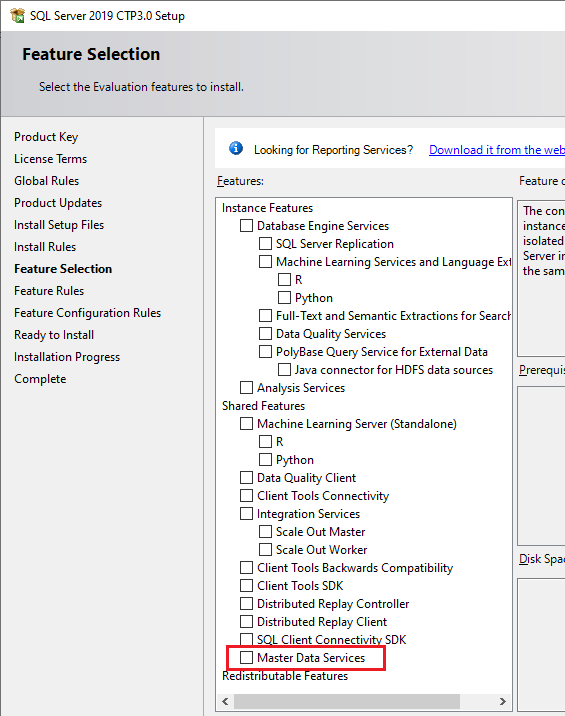Tick the Integration Services checkbox
This screenshot has height=716, width=565.
click(x=247, y=514)
